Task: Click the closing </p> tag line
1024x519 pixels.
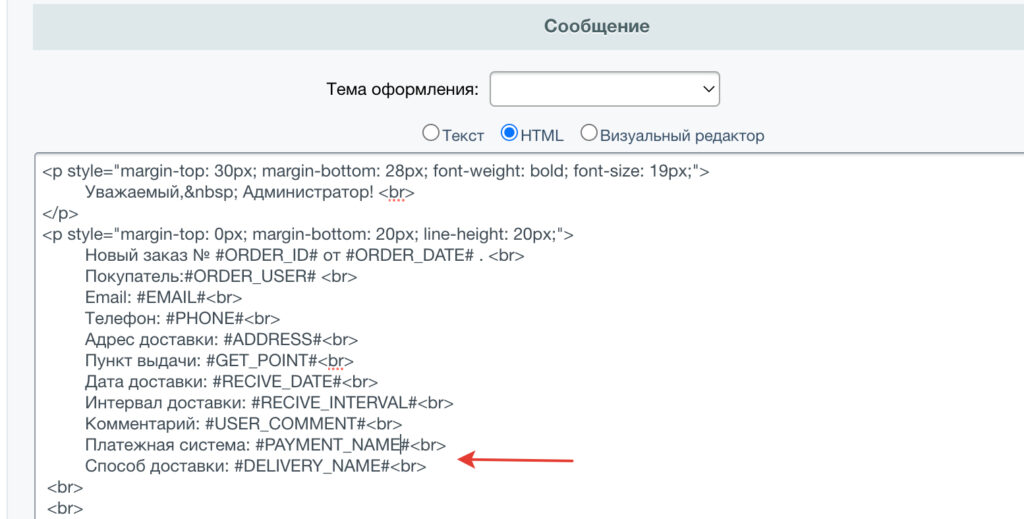Action: click(60, 213)
